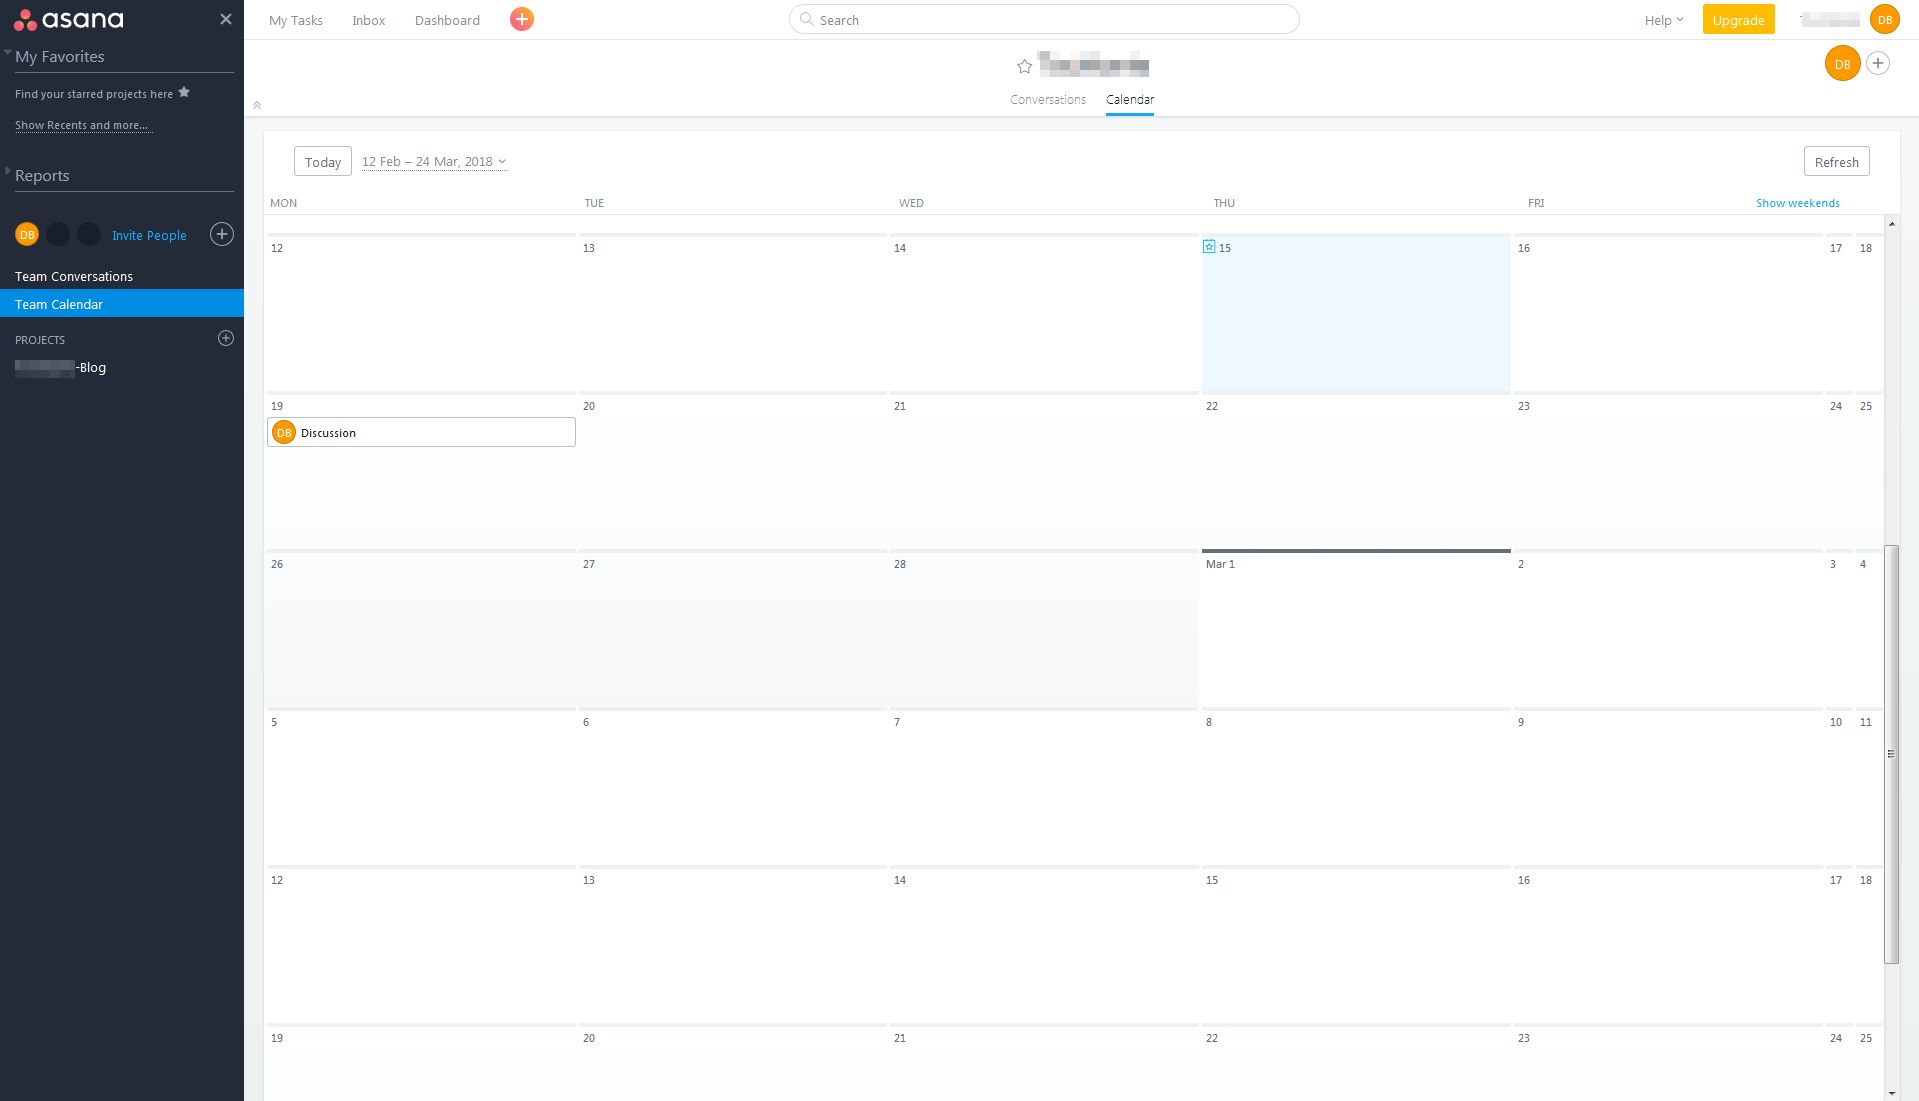
Task: Click the large DB member avatar below top bar
Action: point(1842,63)
